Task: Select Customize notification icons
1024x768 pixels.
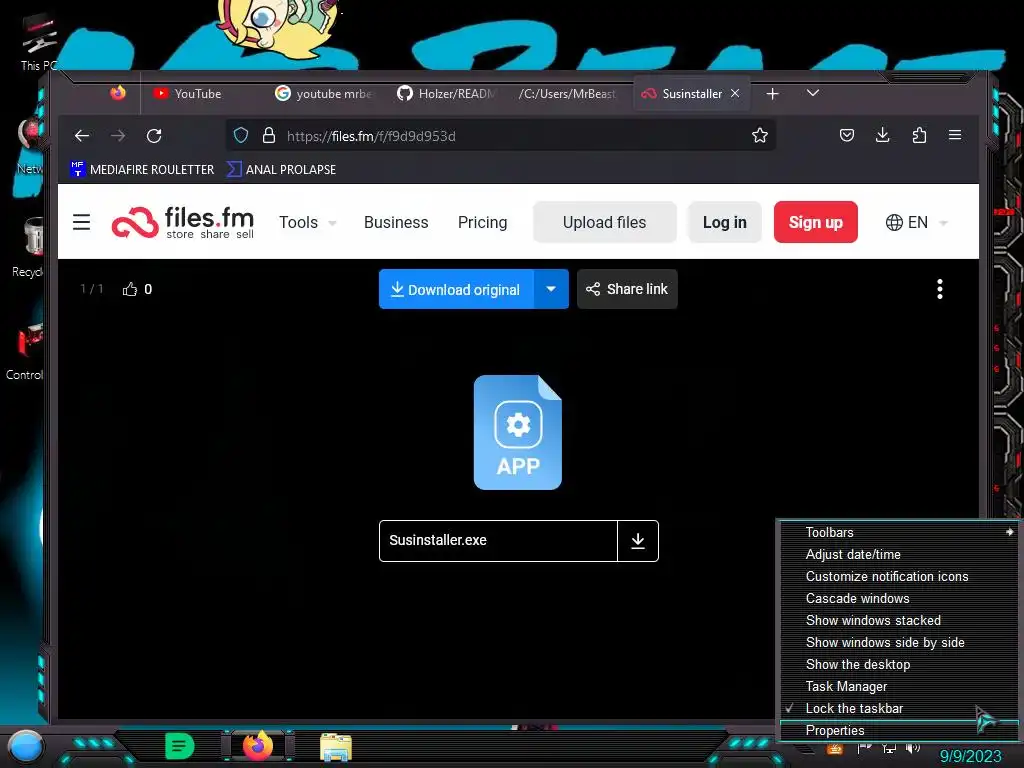Action: tap(899, 577)
